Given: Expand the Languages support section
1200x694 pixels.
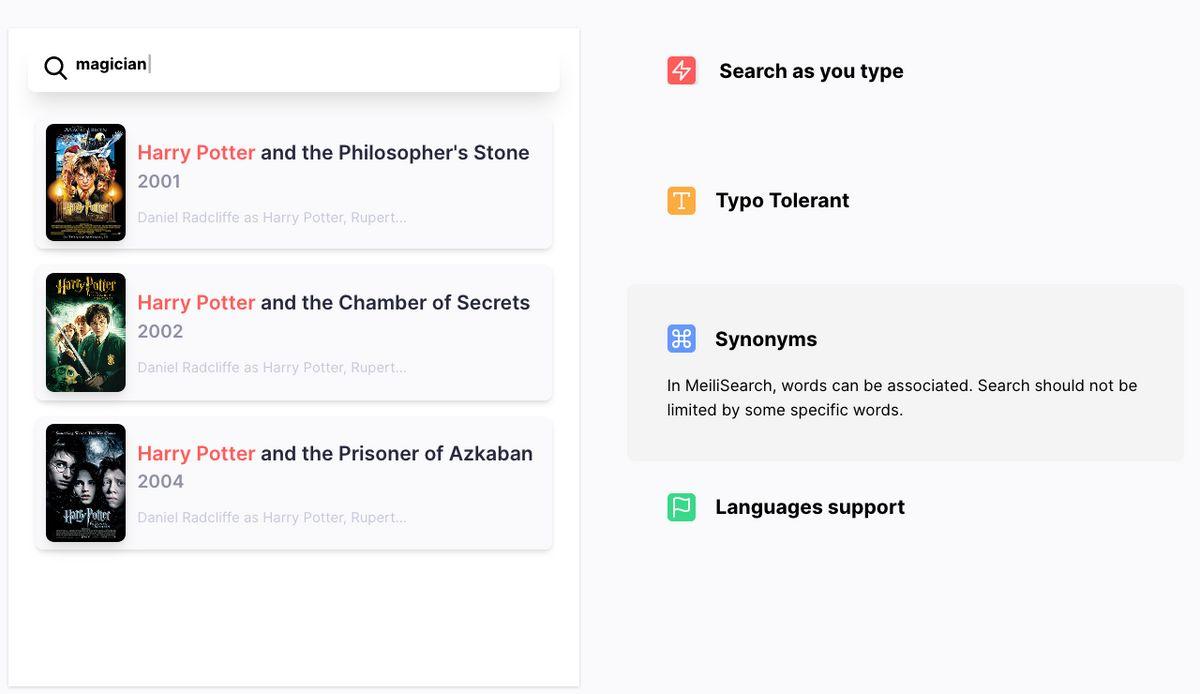Looking at the screenshot, I should 810,507.
